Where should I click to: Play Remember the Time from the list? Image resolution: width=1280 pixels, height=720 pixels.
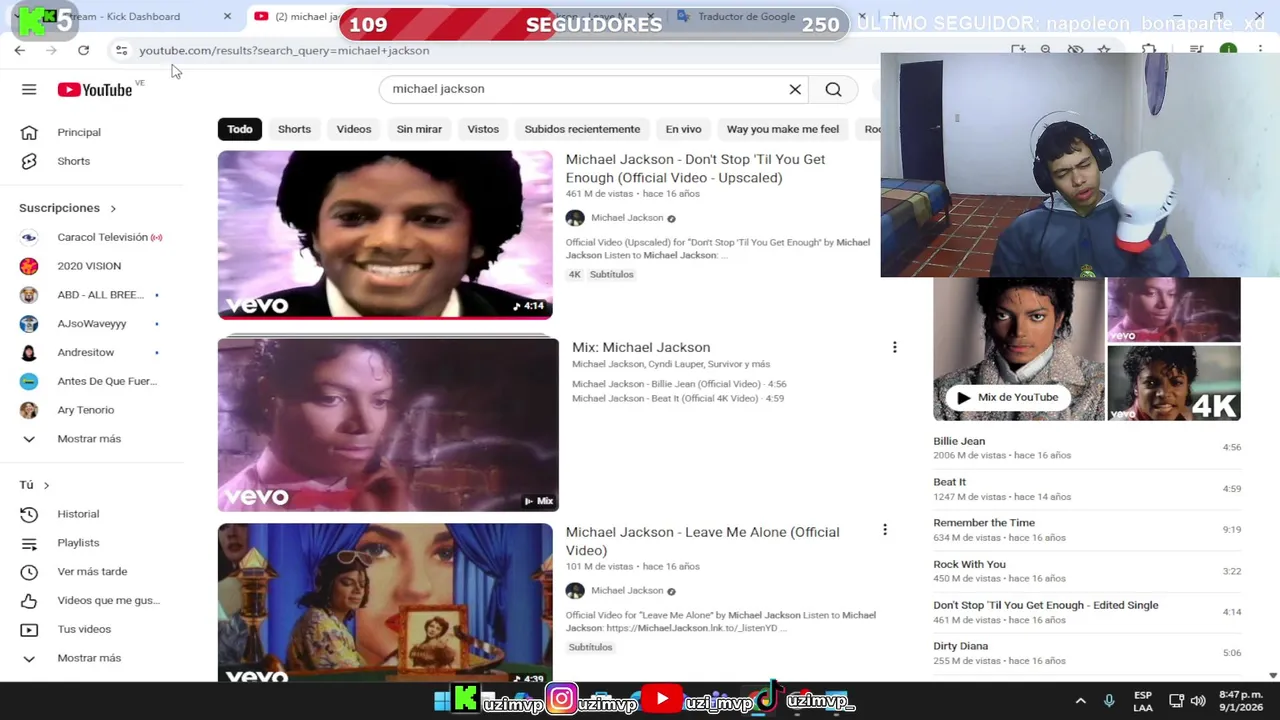[1087, 530]
